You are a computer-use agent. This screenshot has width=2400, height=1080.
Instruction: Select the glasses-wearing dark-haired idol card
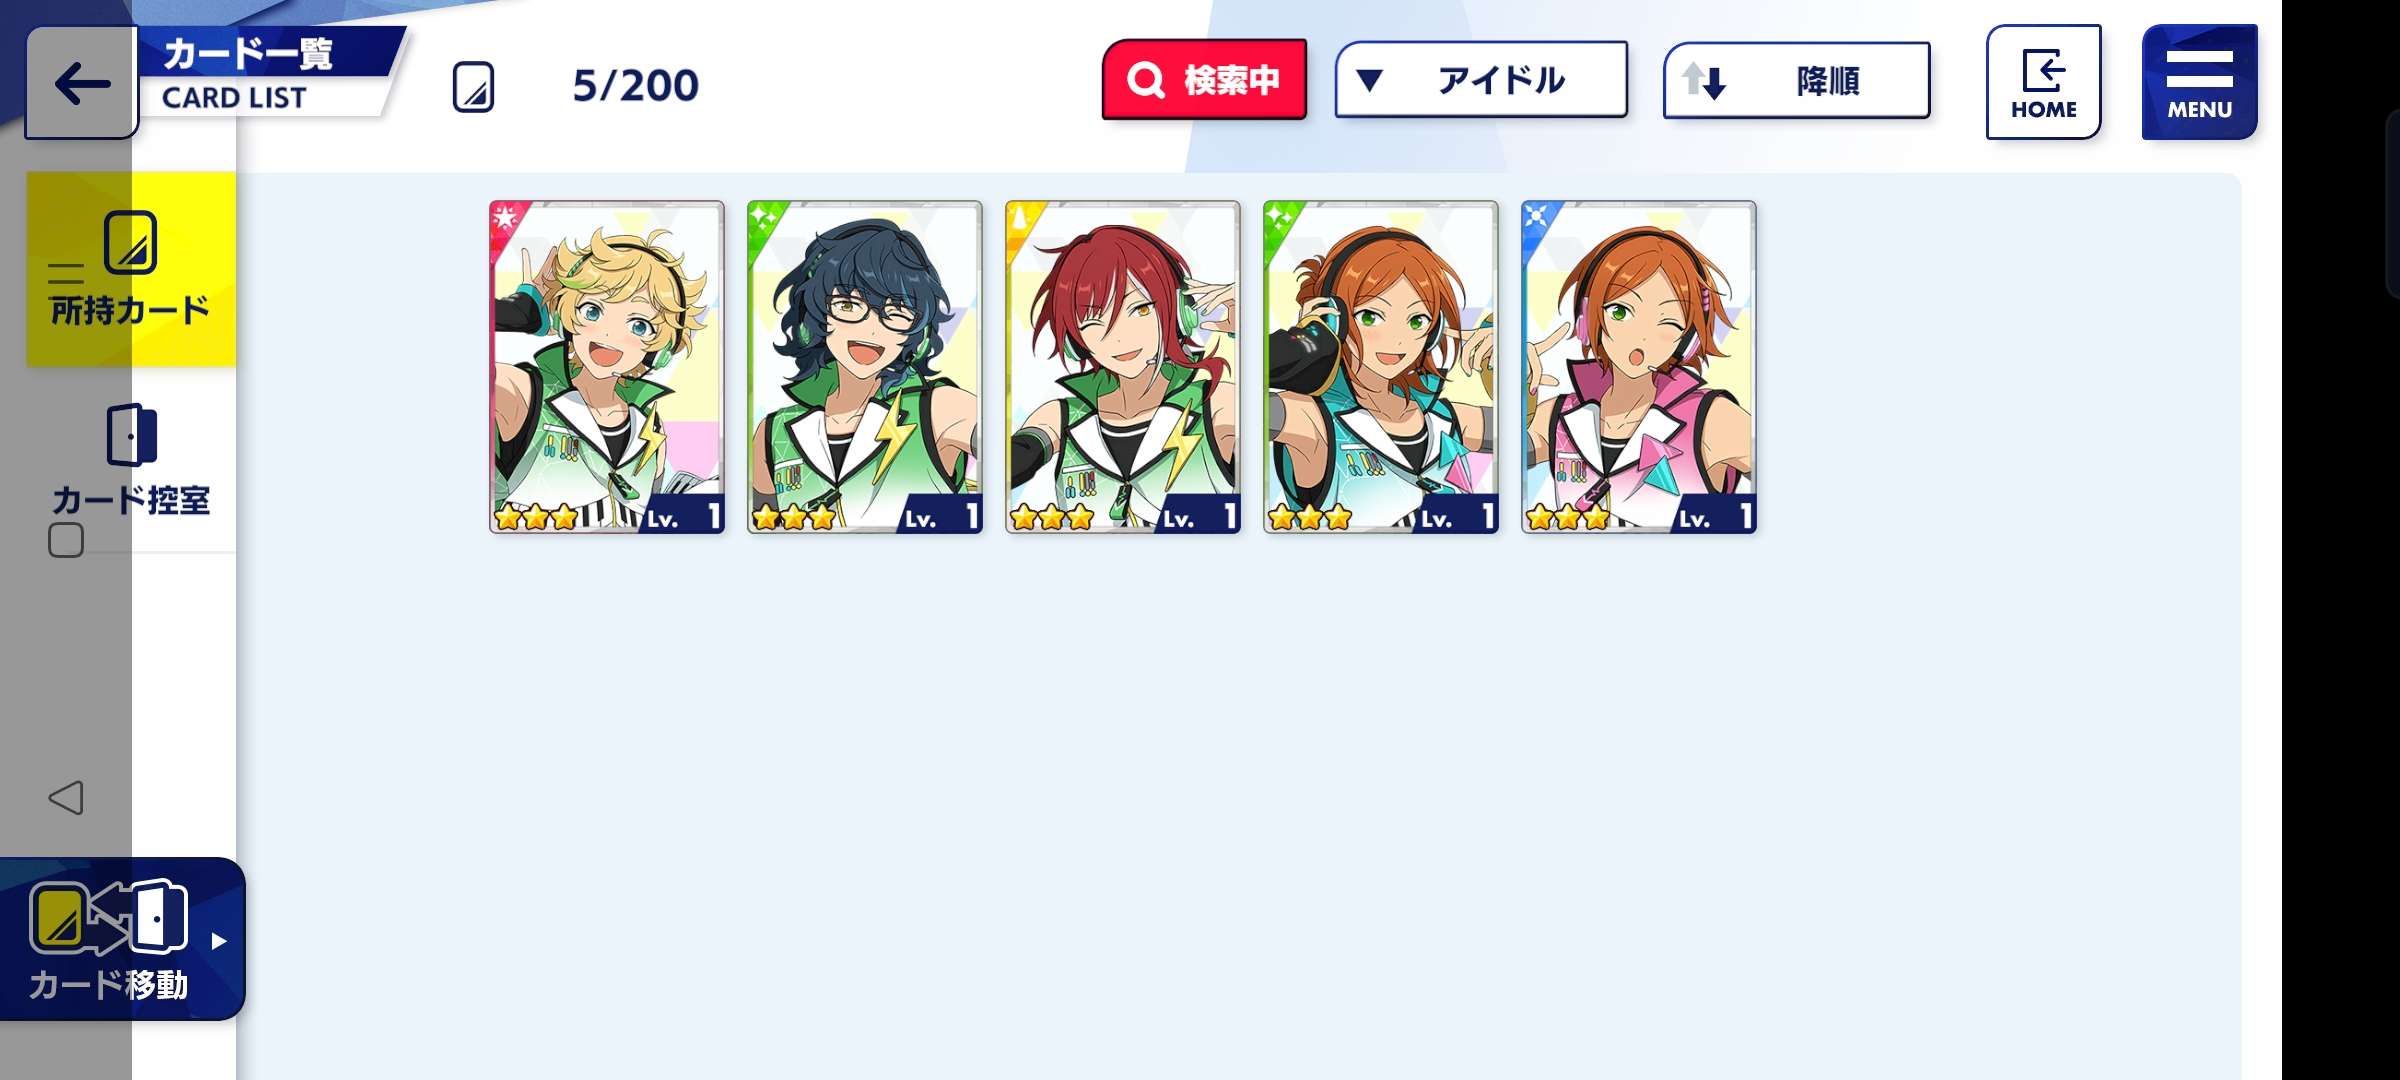click(865, 367)
